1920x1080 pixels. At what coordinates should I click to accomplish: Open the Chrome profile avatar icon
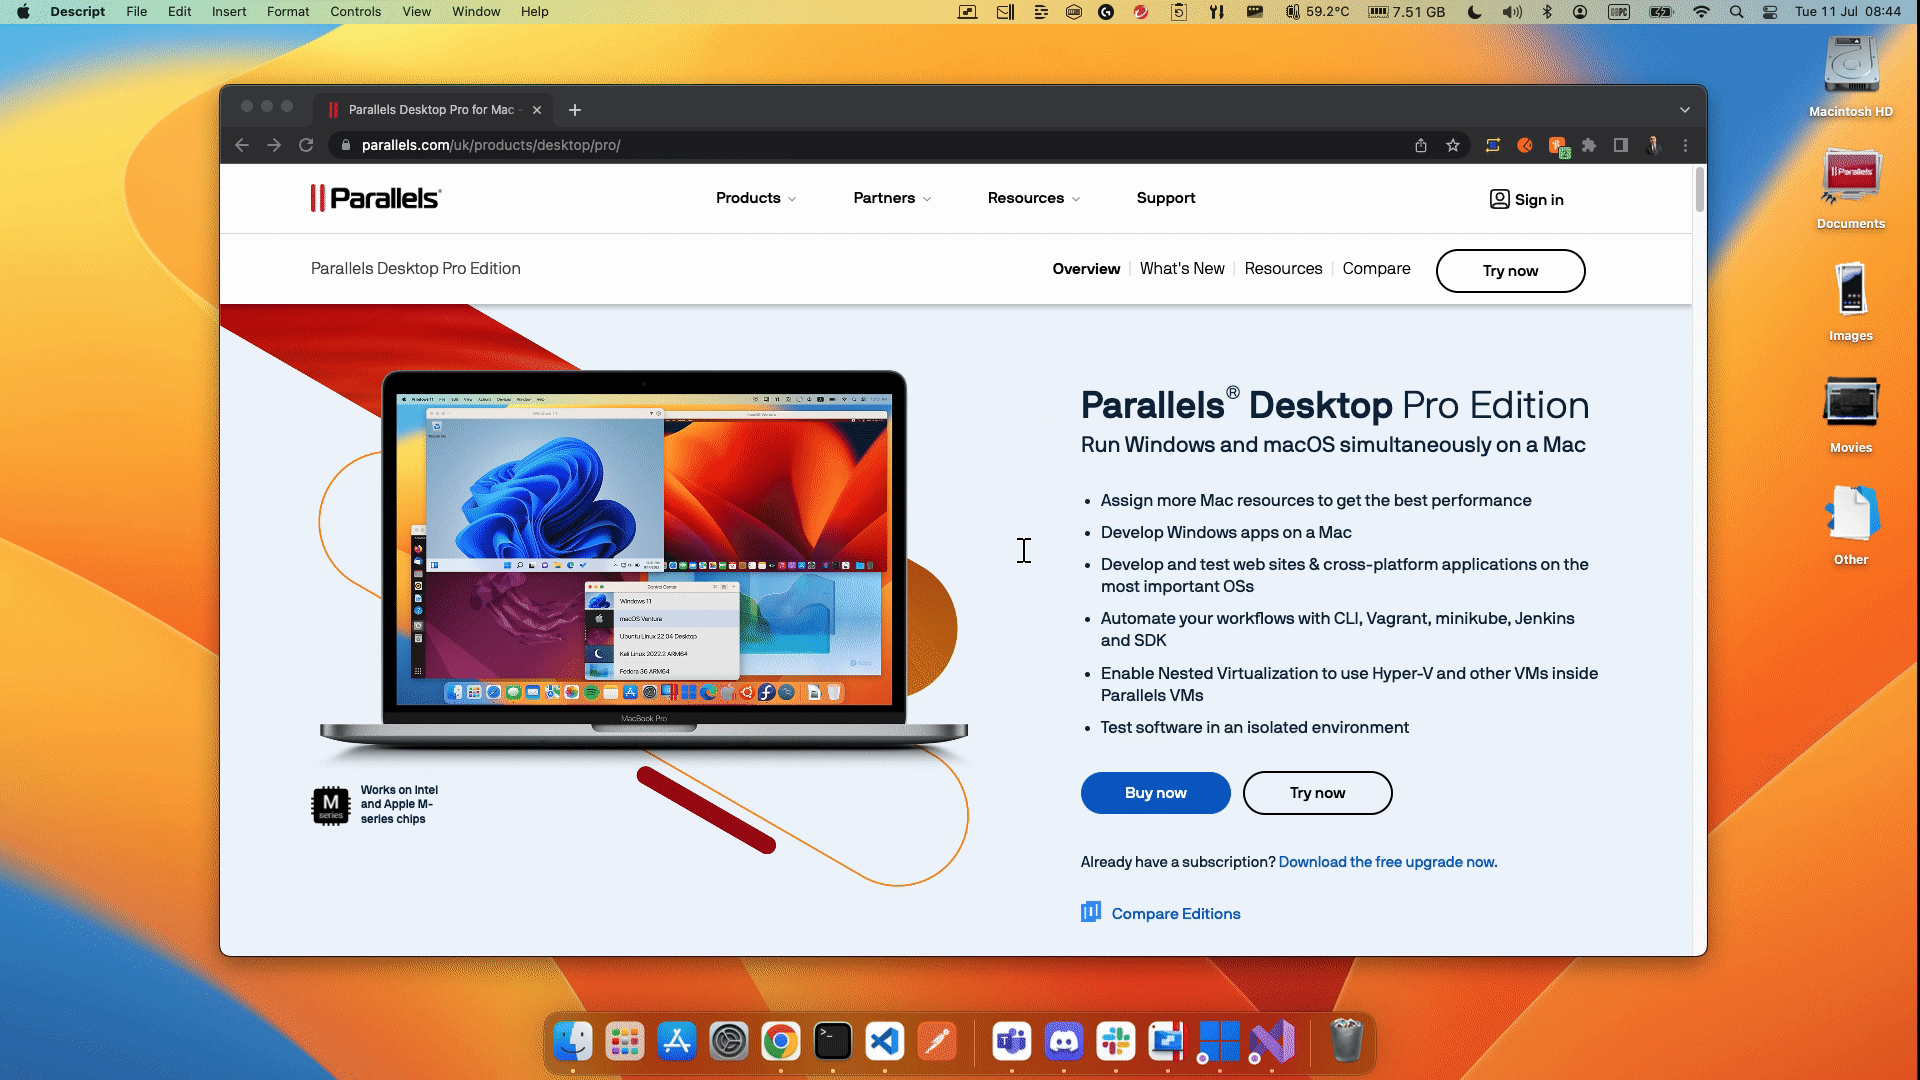tap(1654, 145)
